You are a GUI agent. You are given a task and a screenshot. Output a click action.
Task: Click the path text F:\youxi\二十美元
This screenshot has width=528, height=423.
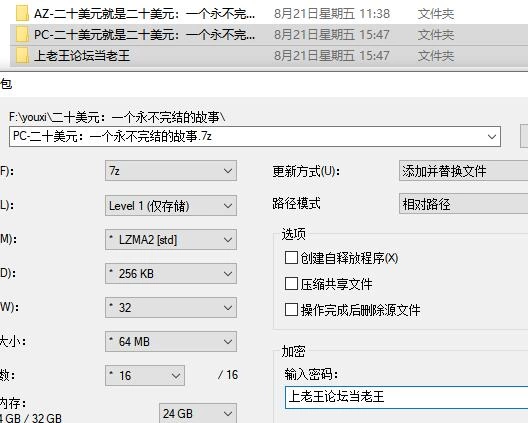117,117
